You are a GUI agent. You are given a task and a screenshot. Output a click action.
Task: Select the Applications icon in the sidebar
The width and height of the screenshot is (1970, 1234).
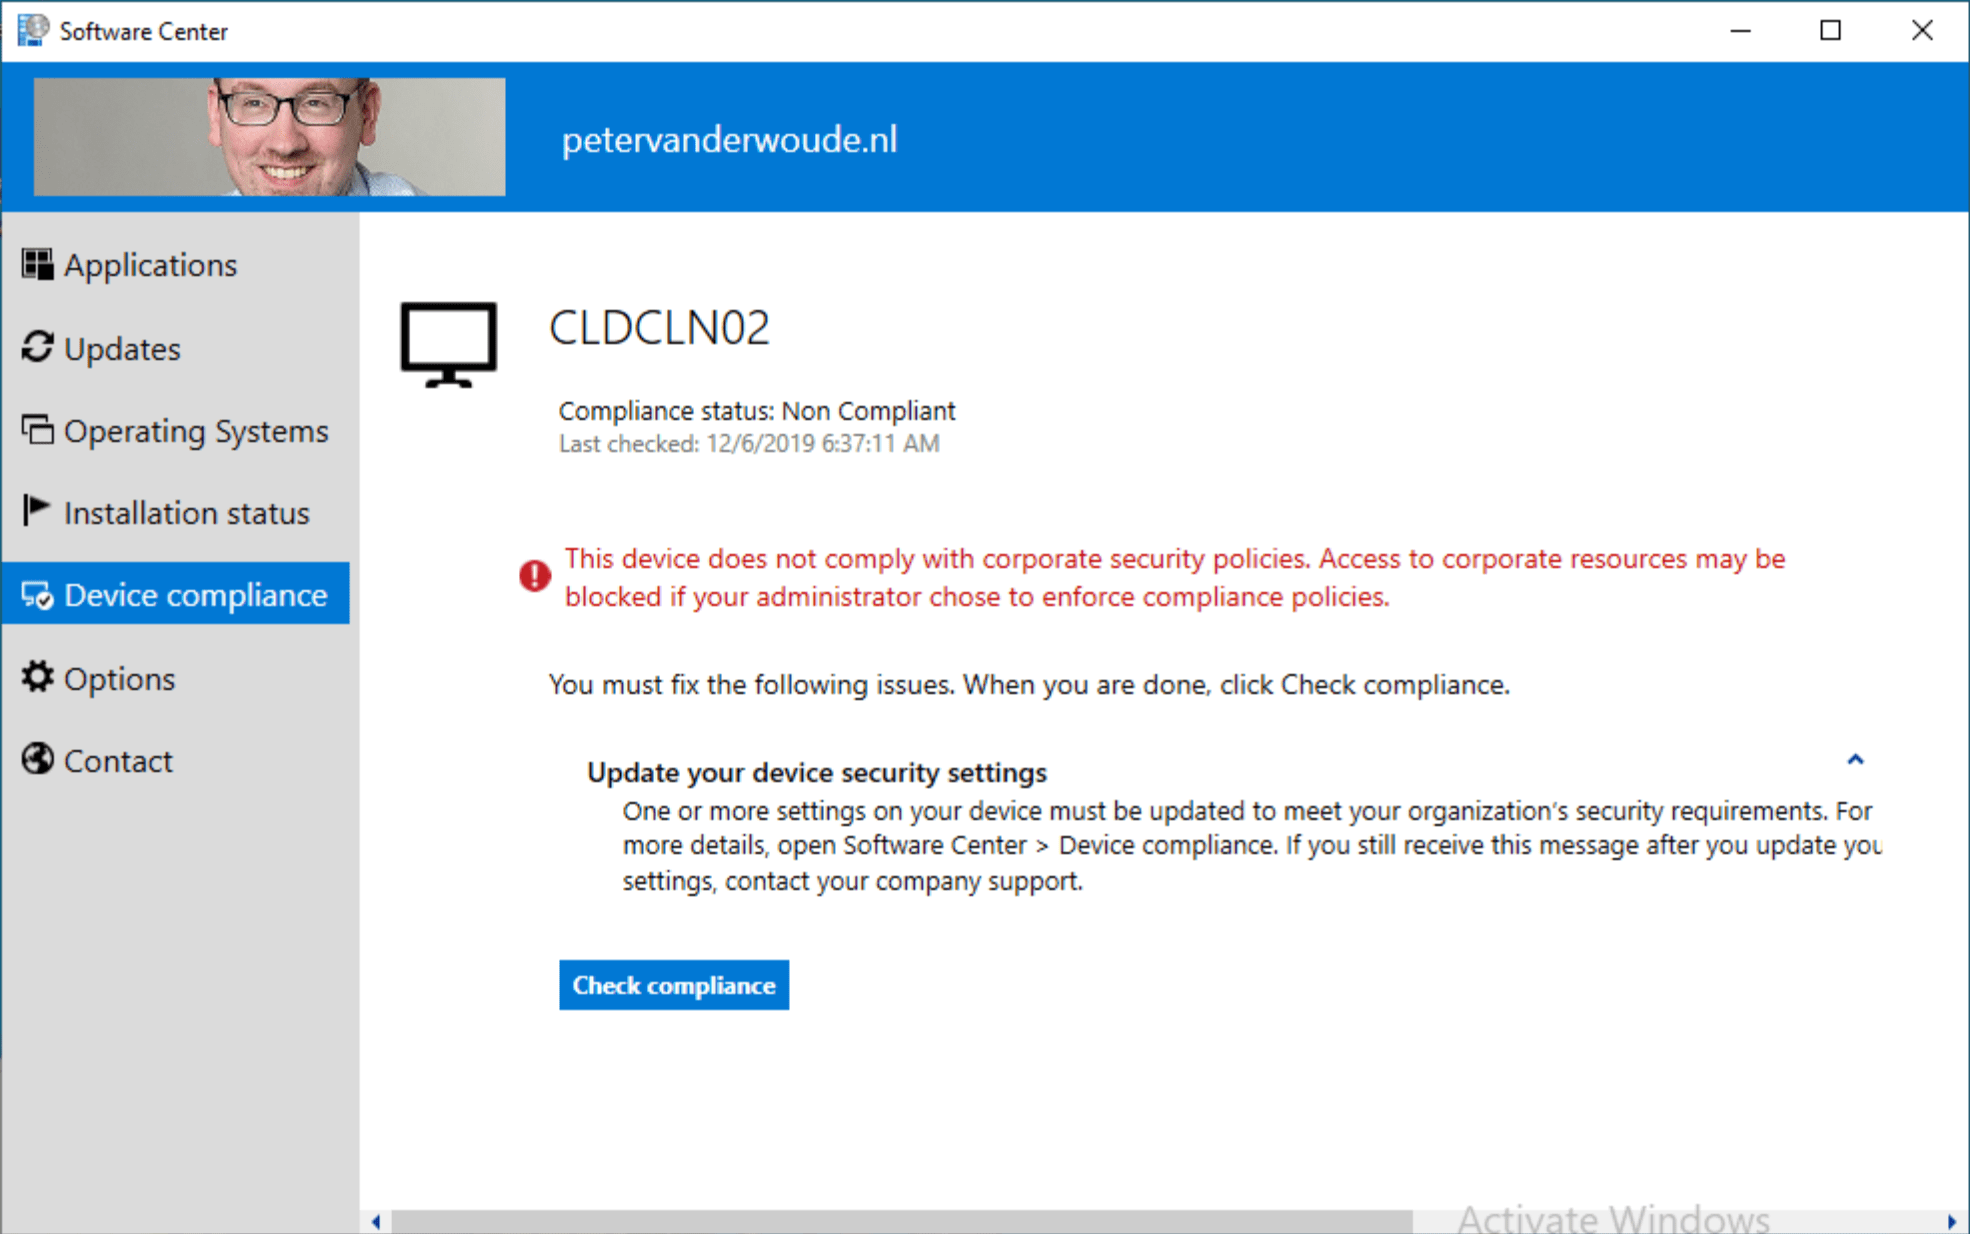point(37,264)
